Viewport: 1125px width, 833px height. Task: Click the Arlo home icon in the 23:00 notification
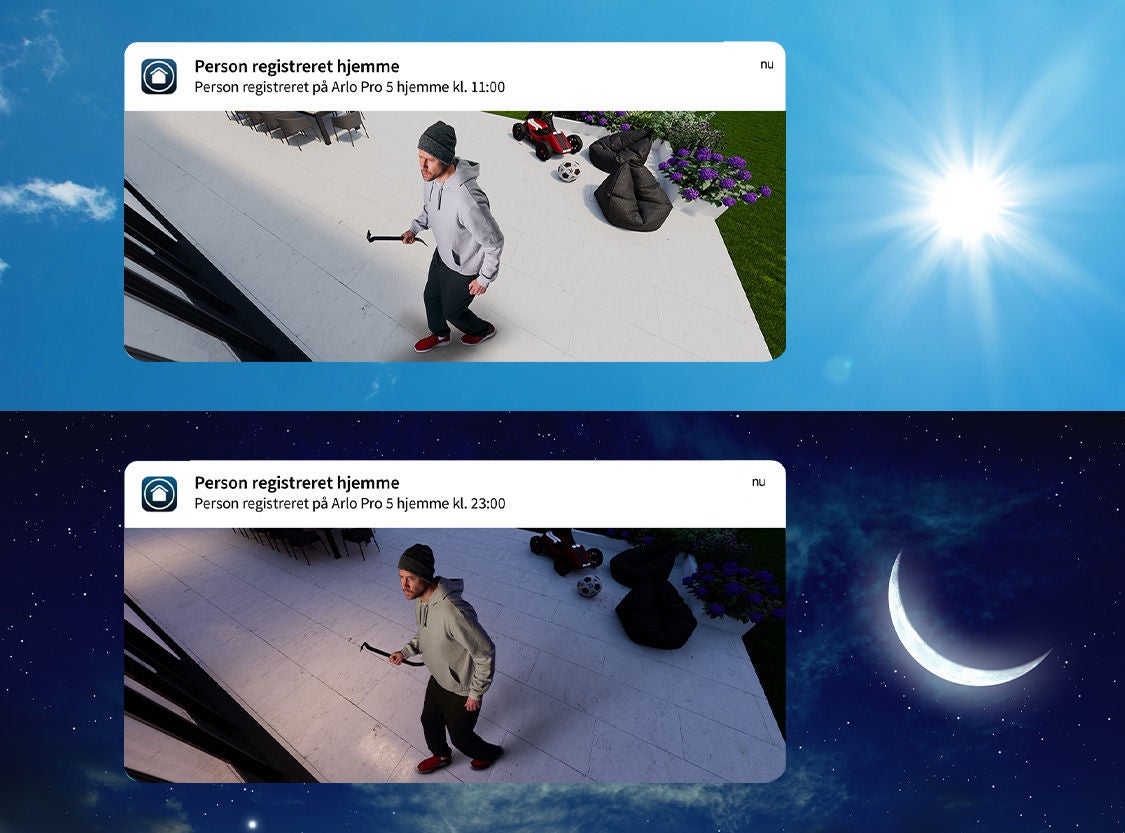pyautogui.click(x=159, y=494)
